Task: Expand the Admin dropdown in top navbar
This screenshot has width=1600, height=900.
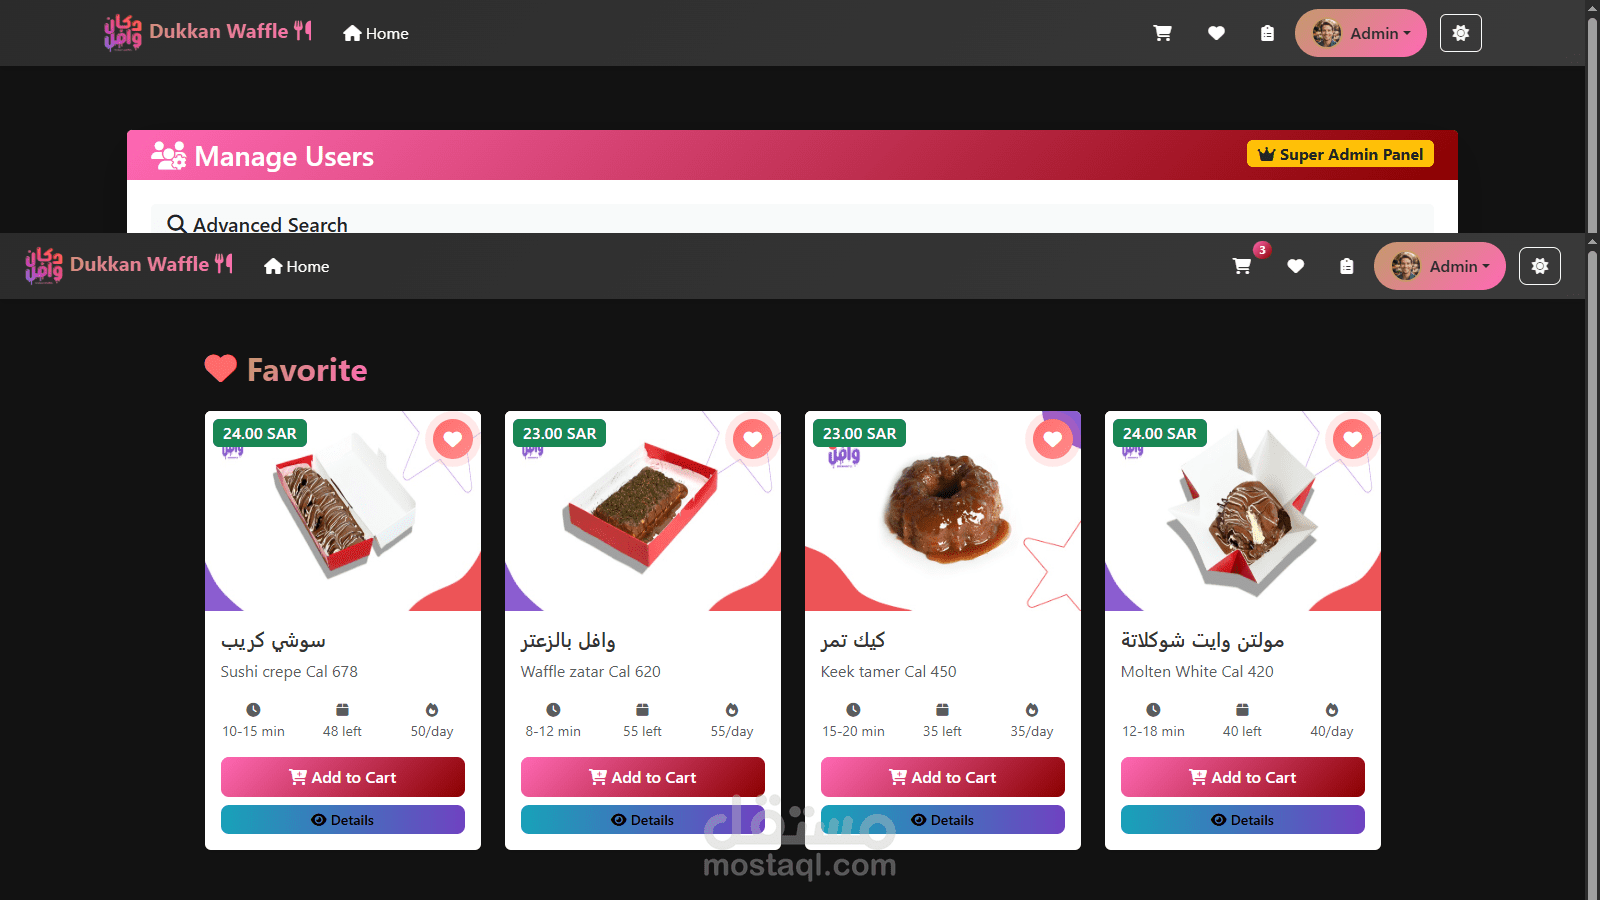Action: click(x=1361, y=33)
